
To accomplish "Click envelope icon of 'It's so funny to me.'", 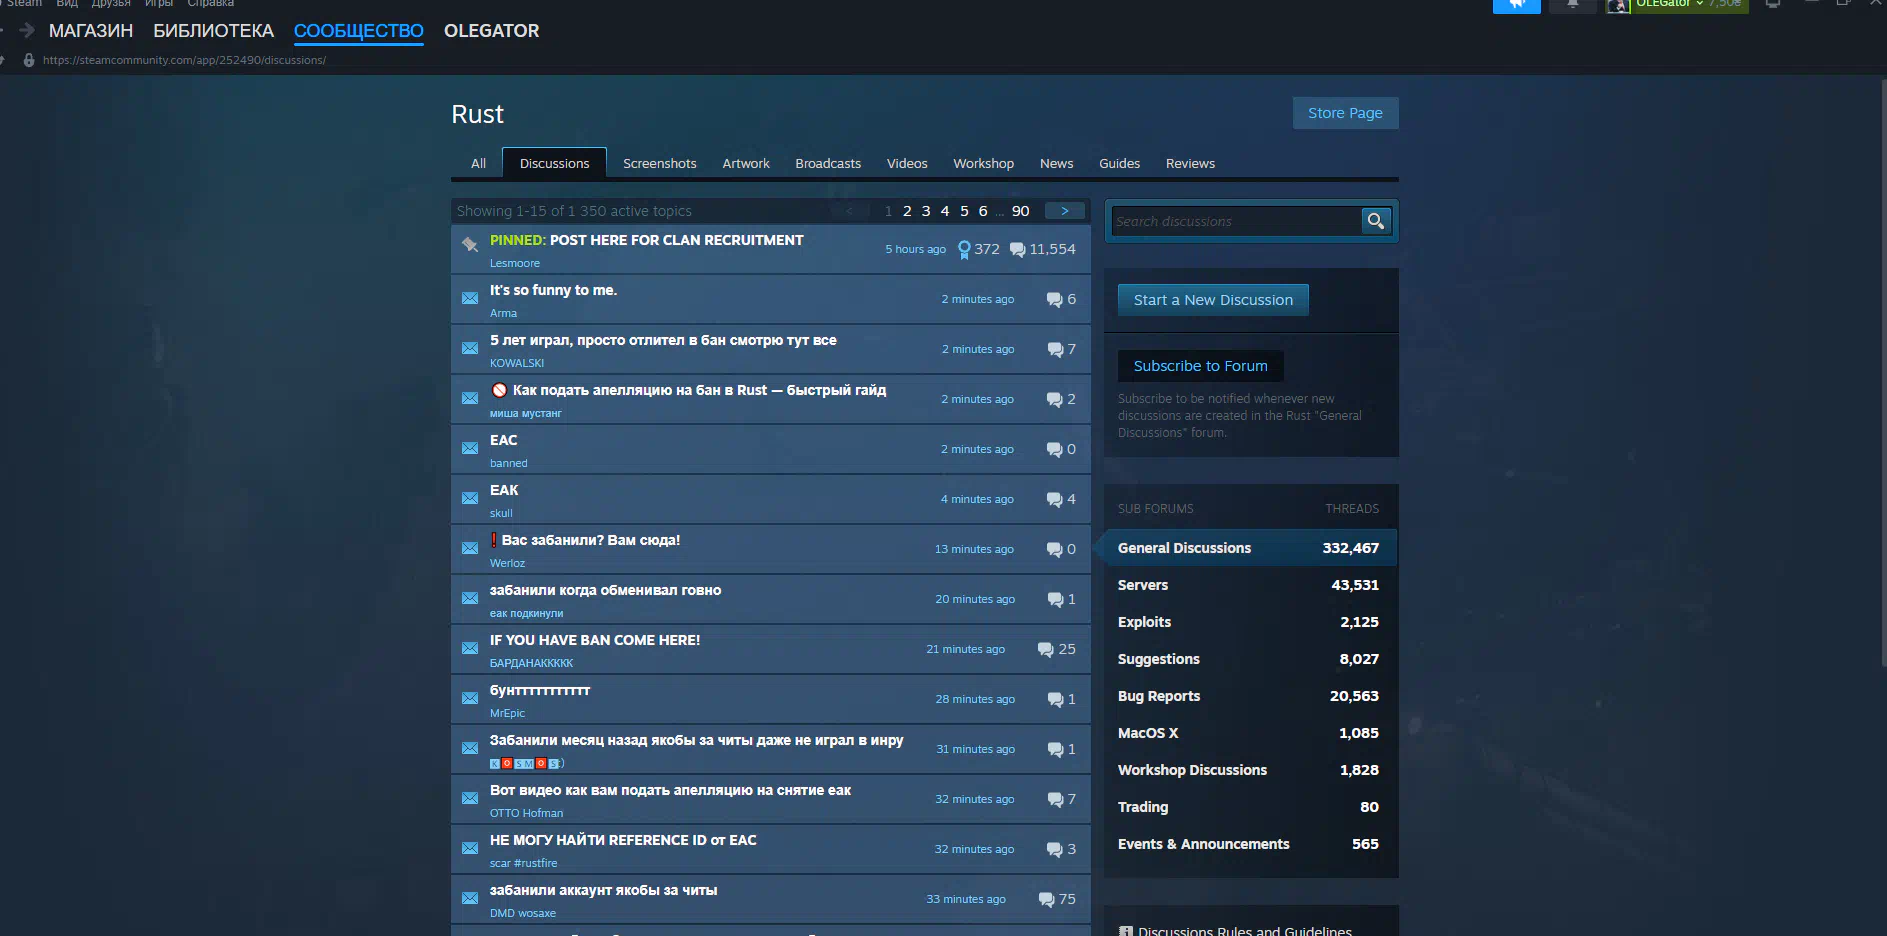I will point(470,298).
